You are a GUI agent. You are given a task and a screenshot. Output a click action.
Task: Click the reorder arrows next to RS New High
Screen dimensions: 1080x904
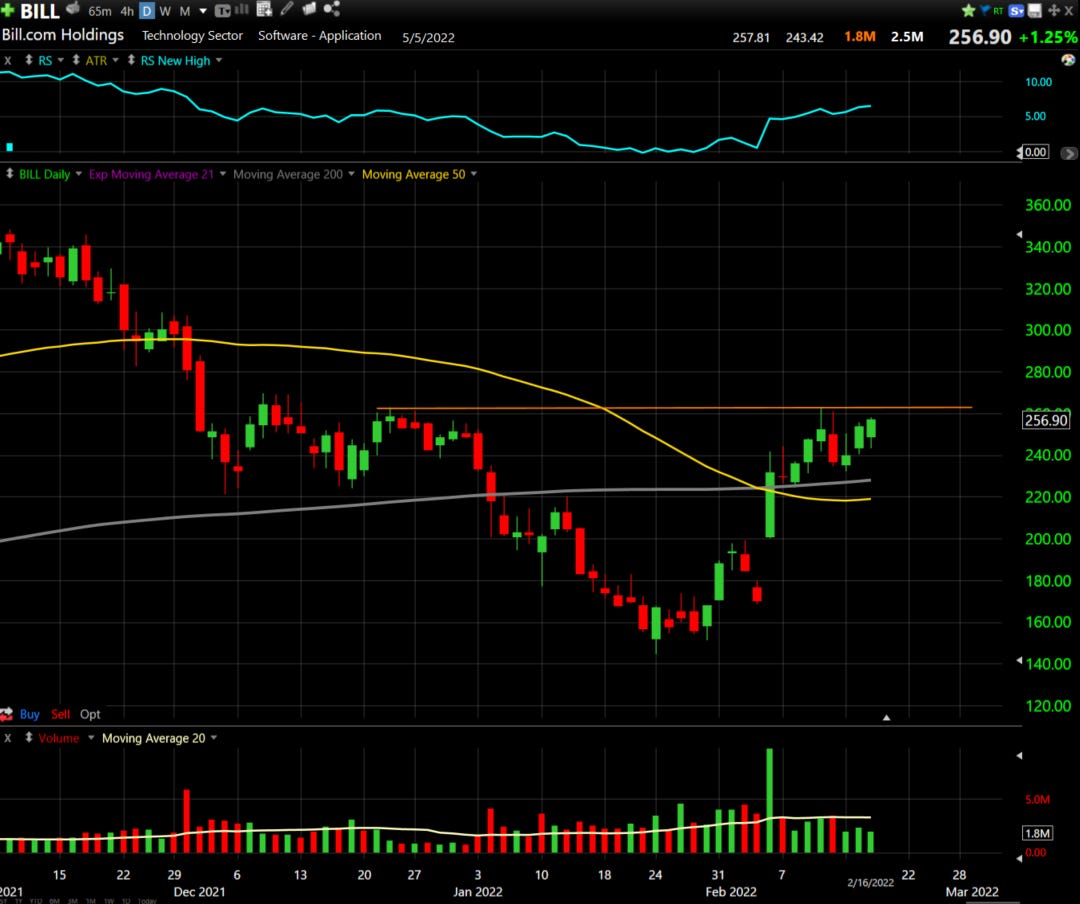[x=131, y=60]
